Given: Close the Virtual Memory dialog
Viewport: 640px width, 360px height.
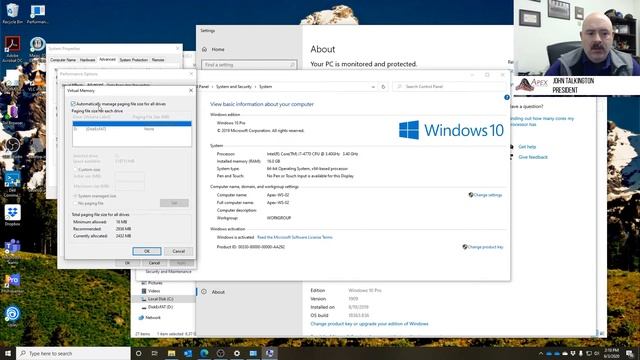Looking at the screenshot, I should click(x=191, y=90).
